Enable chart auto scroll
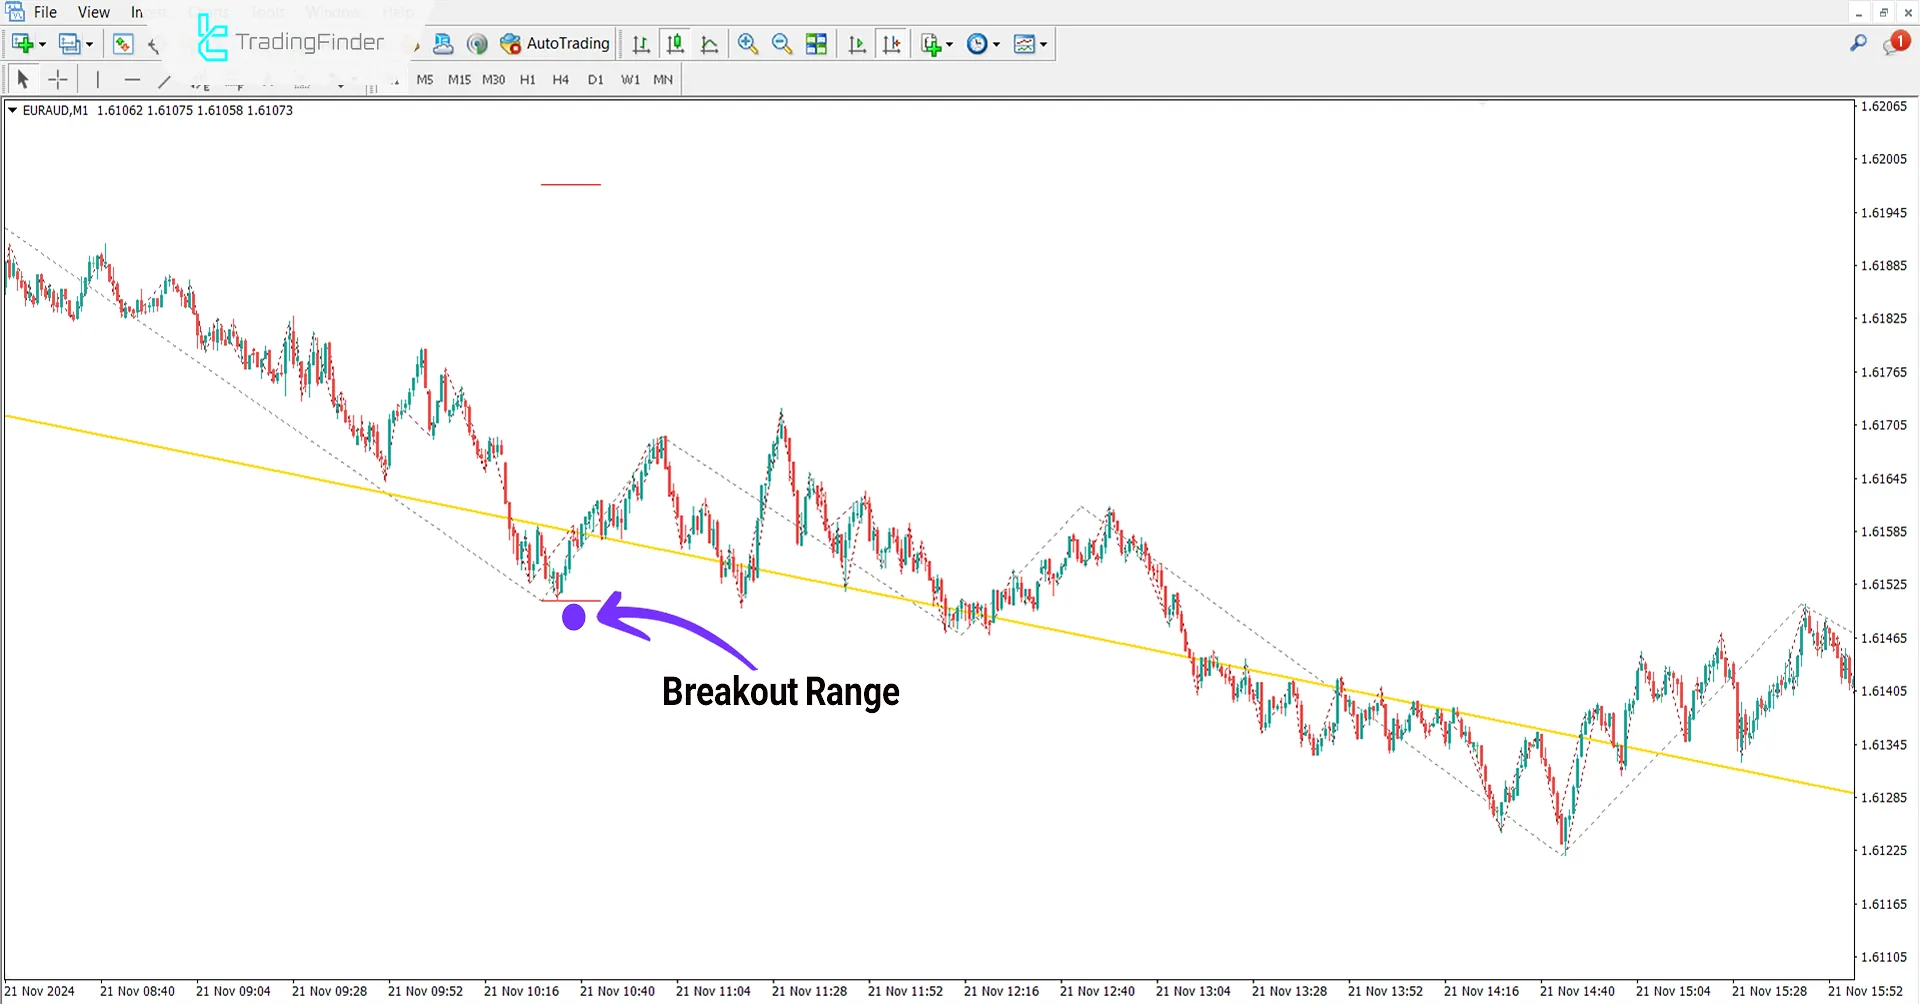Image resolution: width=1920 pixels, height=1004 pixels. point(856,44)
